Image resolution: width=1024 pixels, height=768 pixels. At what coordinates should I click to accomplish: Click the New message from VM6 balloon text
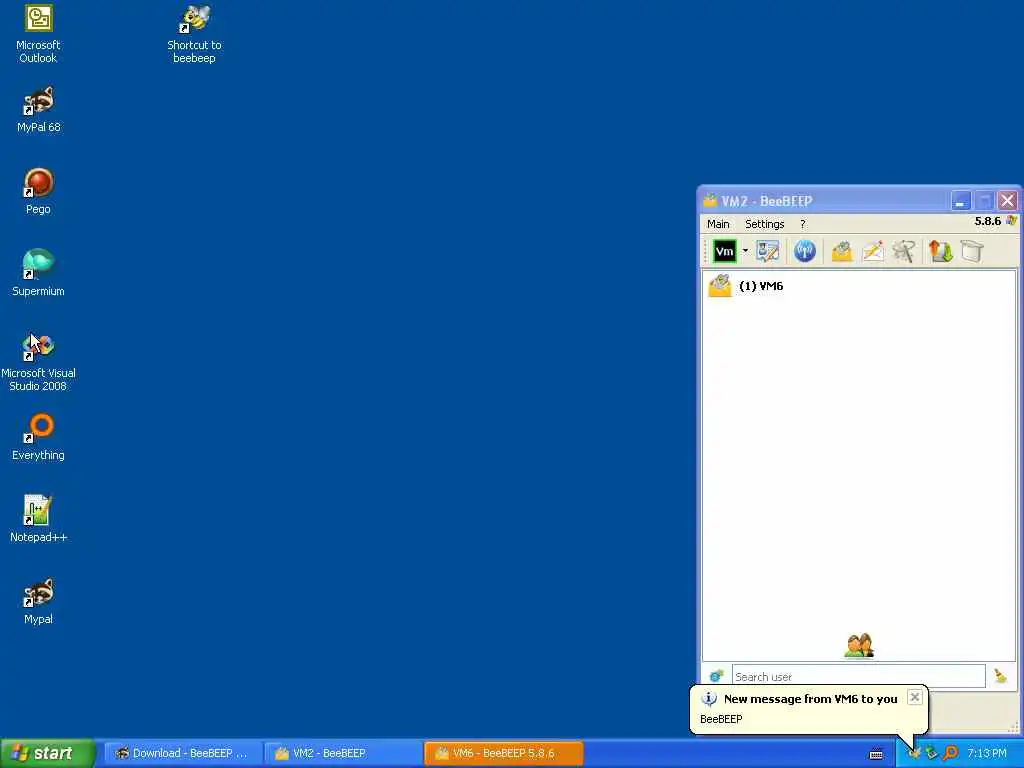tap(810, 699)
